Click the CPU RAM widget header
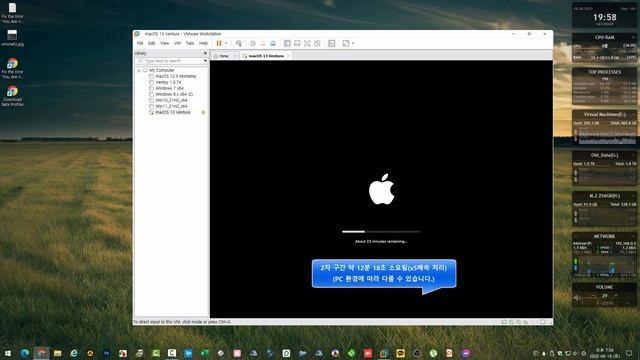640x360 pixels. (x=604, y=37)
